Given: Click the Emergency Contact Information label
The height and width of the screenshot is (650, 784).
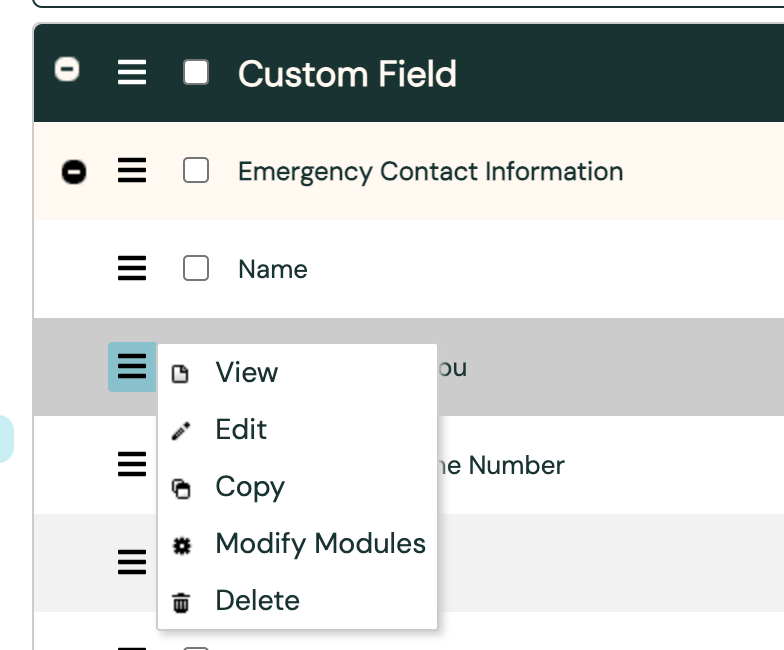Looking at the screenshot, I should click(430, 171).
